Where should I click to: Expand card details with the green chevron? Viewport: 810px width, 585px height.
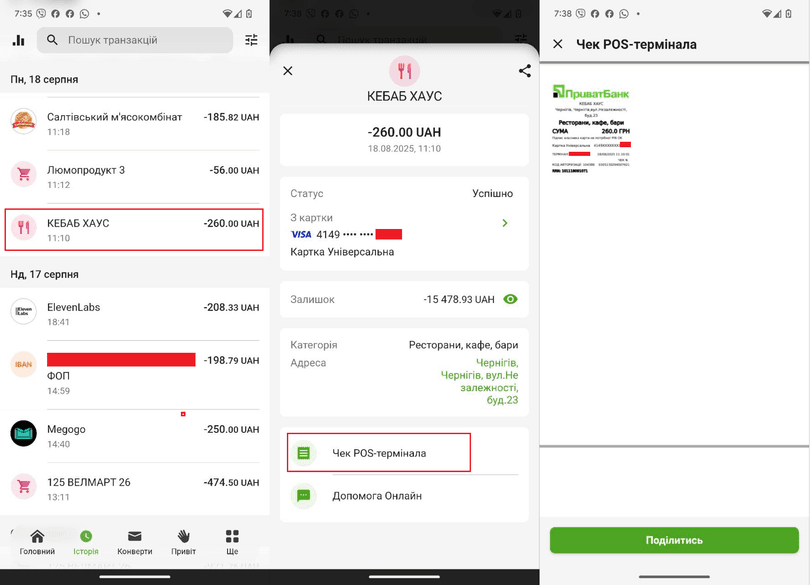(x=505, y=223)
